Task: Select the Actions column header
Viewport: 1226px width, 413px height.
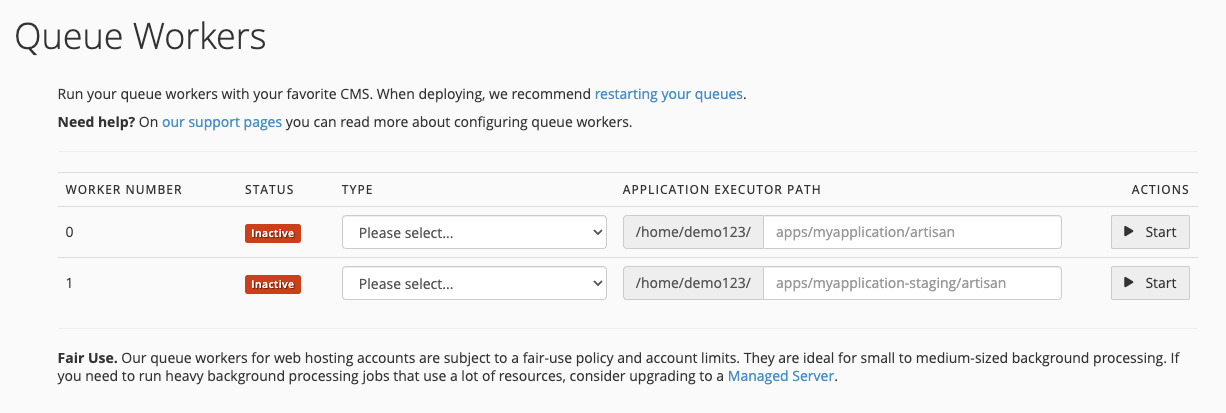Action: 1159,189
